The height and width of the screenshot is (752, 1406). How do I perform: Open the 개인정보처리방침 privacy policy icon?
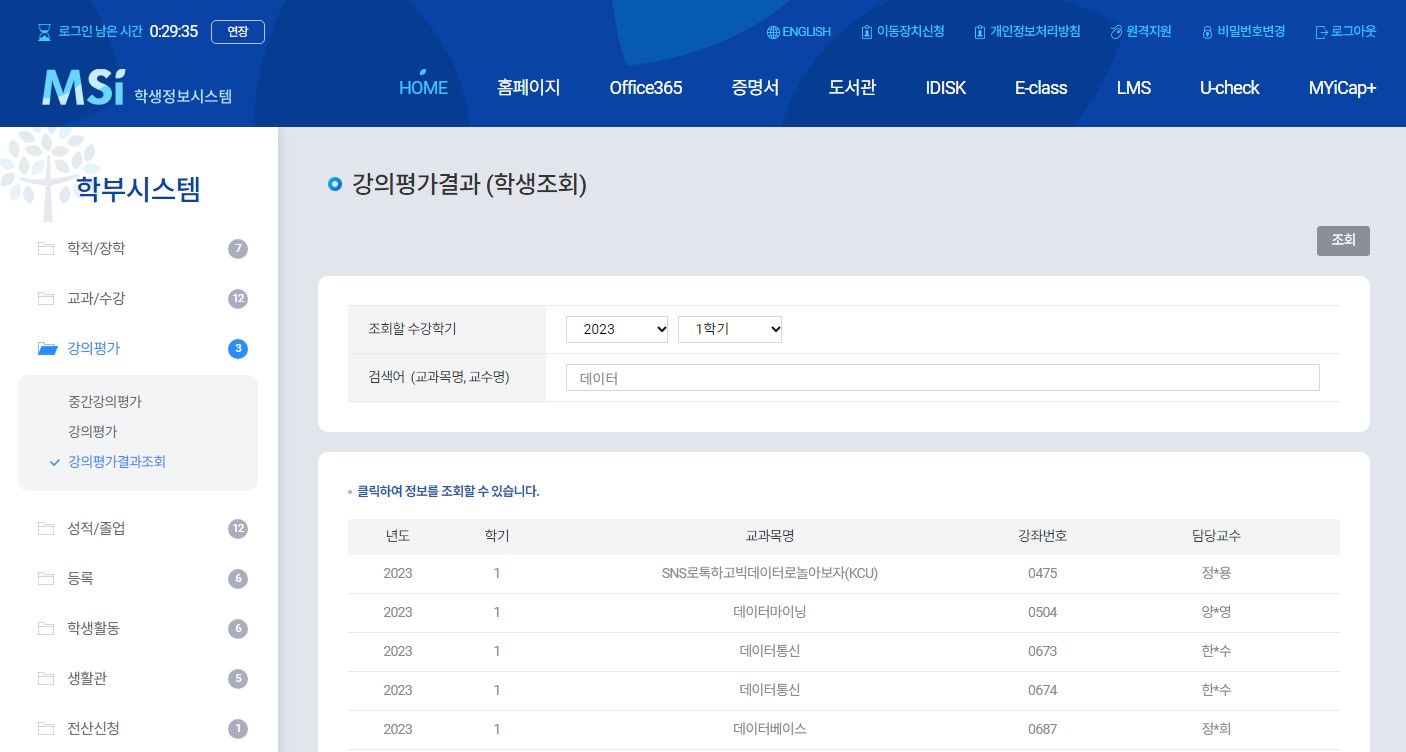pos(979,31)
